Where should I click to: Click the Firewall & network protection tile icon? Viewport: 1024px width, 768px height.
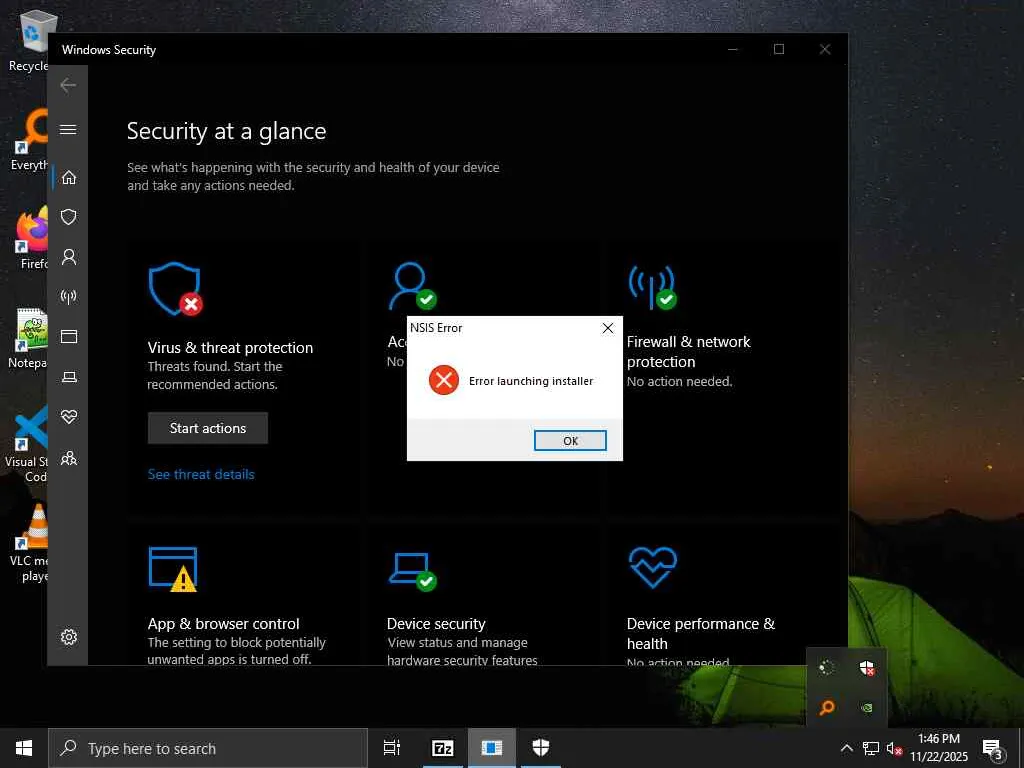[652, 287]
